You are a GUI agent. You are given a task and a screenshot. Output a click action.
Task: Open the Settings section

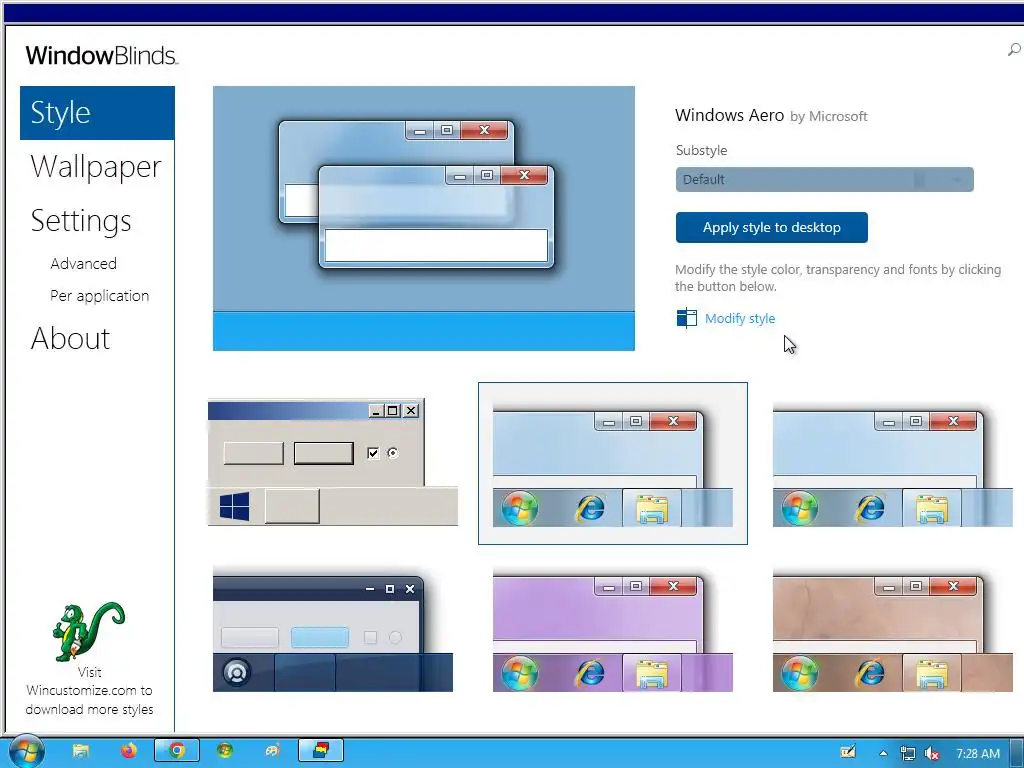click(81, 221)
